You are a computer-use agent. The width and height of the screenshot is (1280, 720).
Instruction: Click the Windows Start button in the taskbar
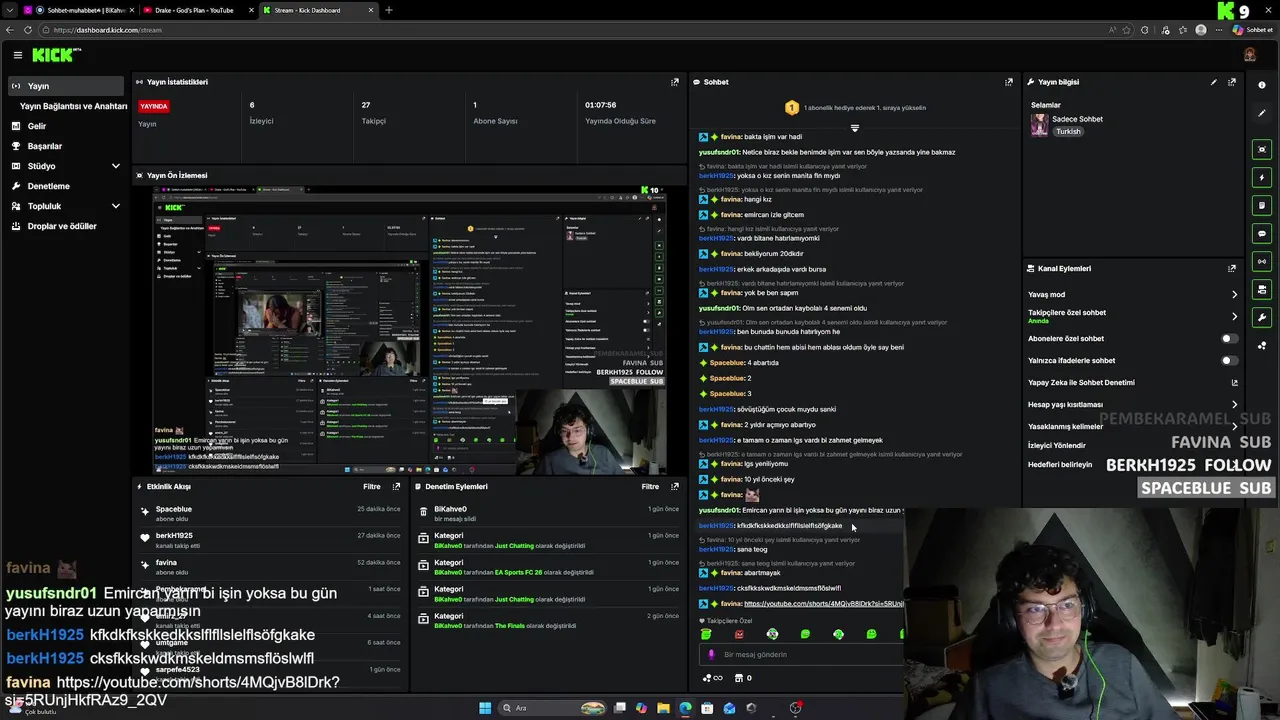click(x=485, y=708)
